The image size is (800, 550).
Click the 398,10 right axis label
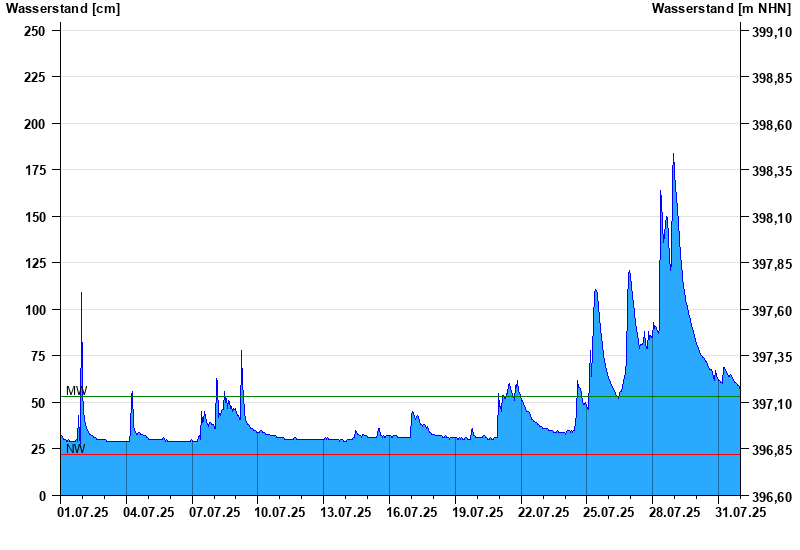click(772, 218)
